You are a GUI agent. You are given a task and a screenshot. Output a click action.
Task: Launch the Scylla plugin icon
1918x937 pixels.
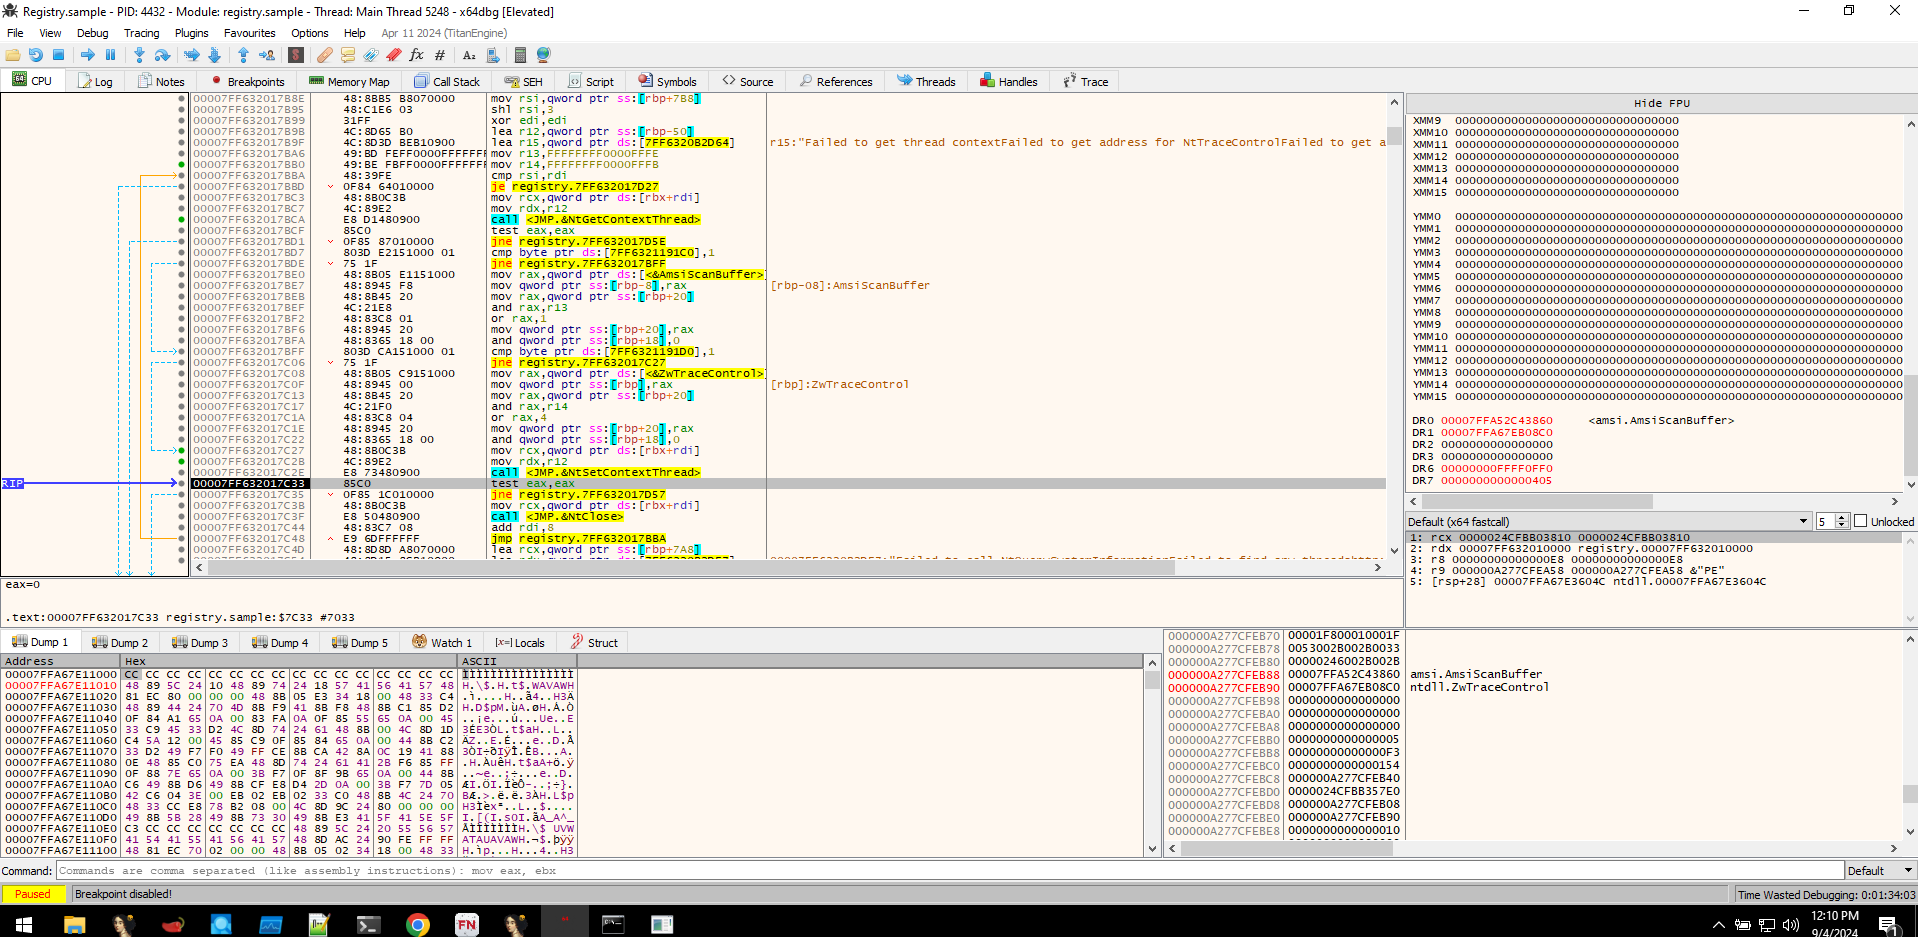296,55
